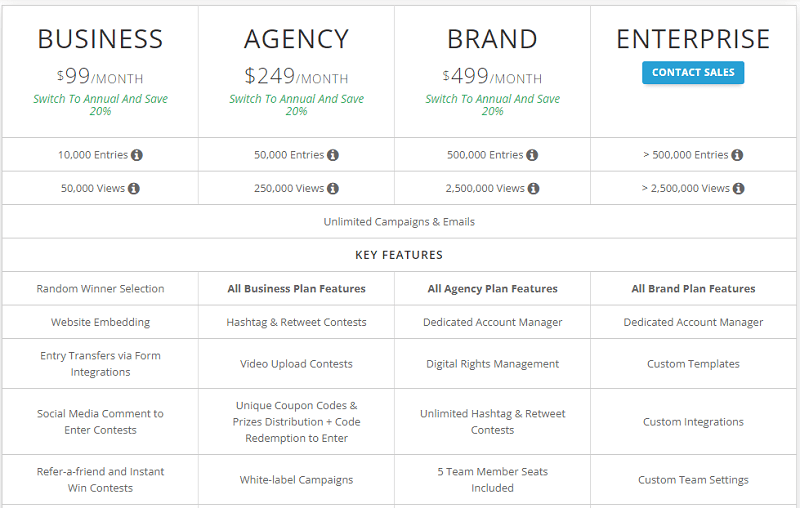800x508 pixels.
Task: Switch Agency plan to annual billing
Action: (296, 105)
